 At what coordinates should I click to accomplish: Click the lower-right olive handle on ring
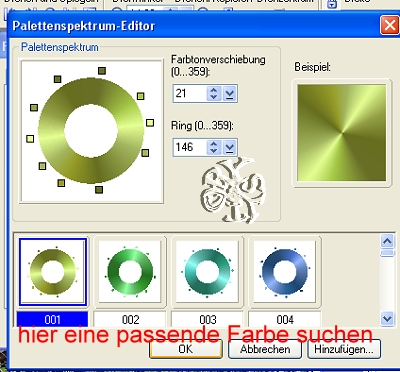[x=145, y=153]
